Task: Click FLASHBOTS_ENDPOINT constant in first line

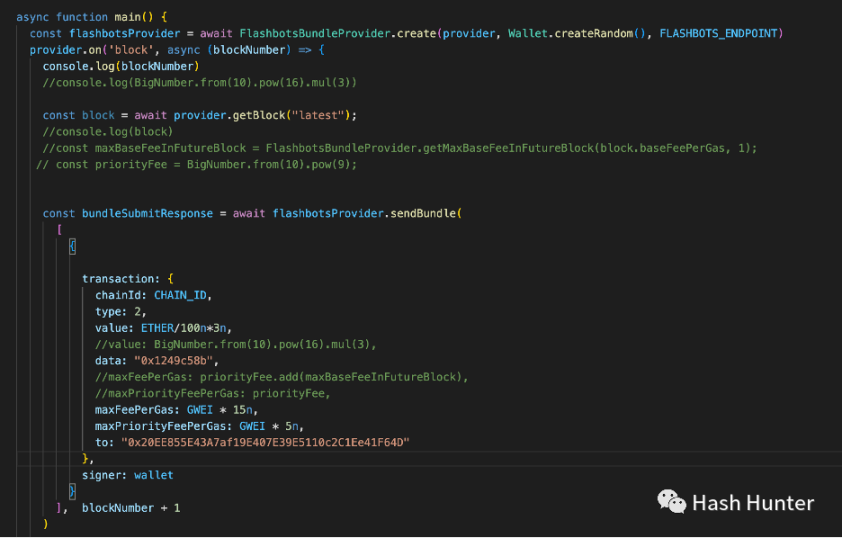Action: (718, 33)
